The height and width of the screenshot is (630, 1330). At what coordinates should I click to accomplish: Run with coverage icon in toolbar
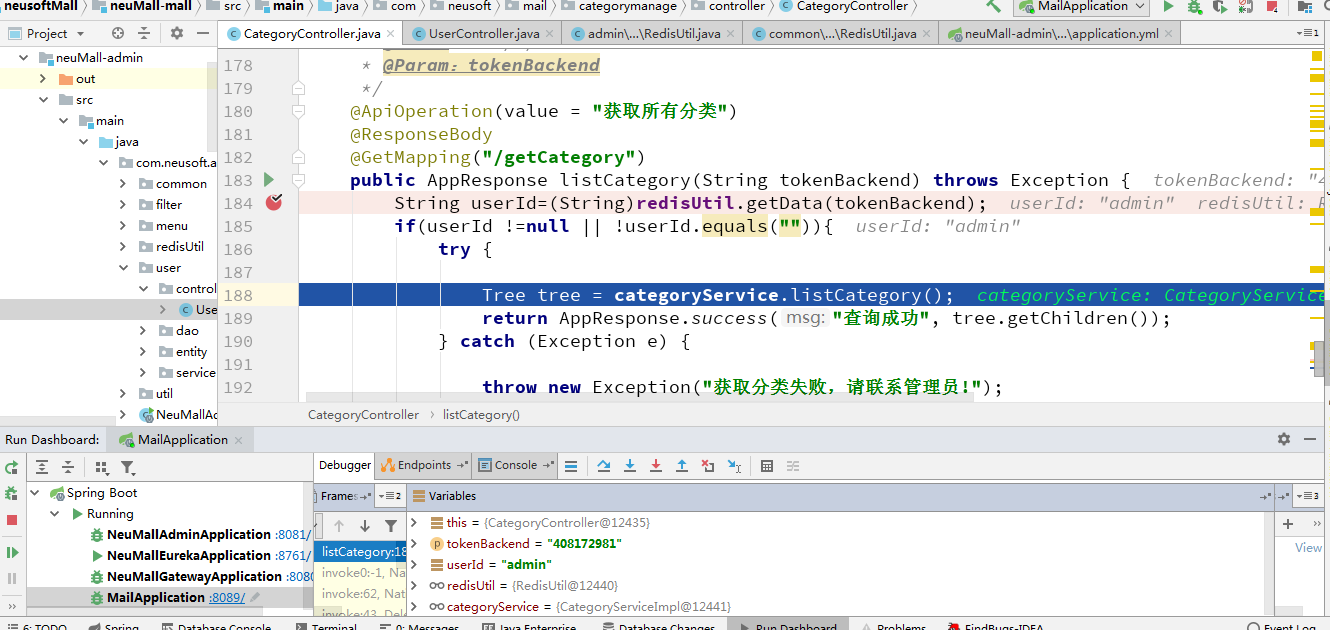pos(1219,6)
